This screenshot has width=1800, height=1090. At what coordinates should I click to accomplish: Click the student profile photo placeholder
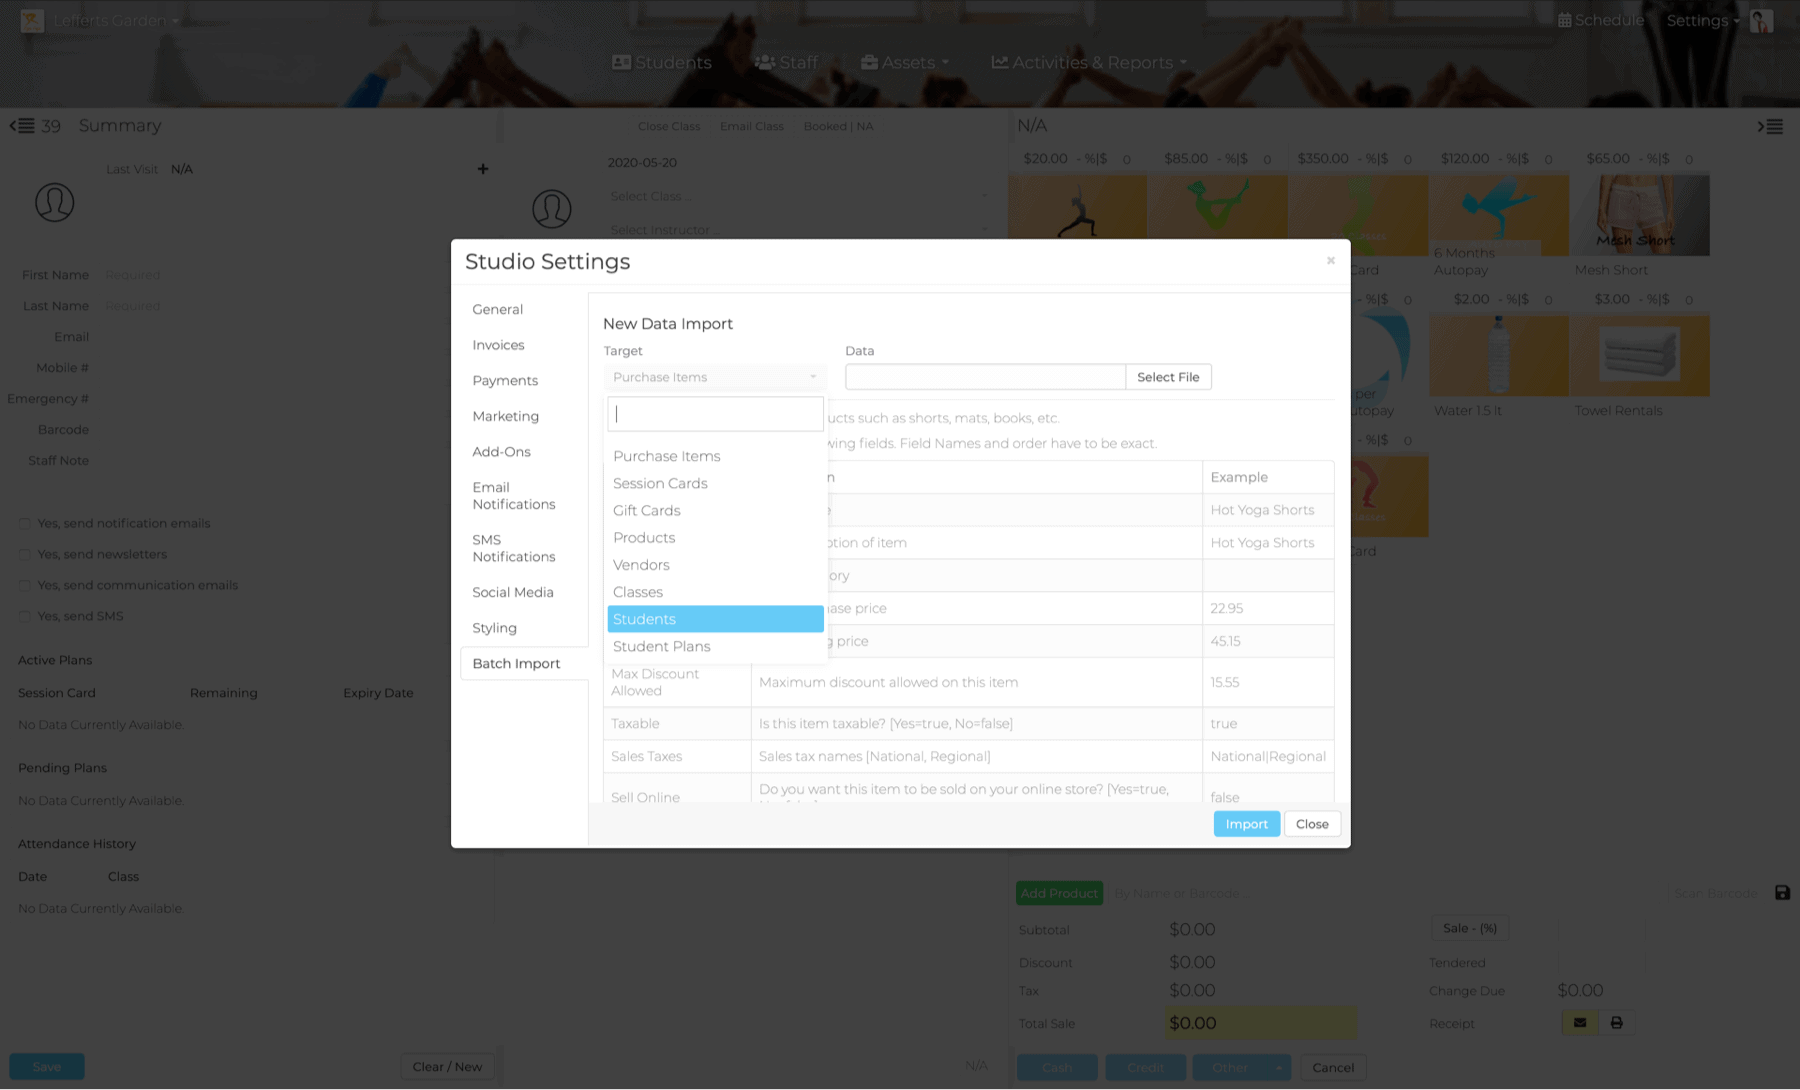pyautogui.click(x=55, y=202)
